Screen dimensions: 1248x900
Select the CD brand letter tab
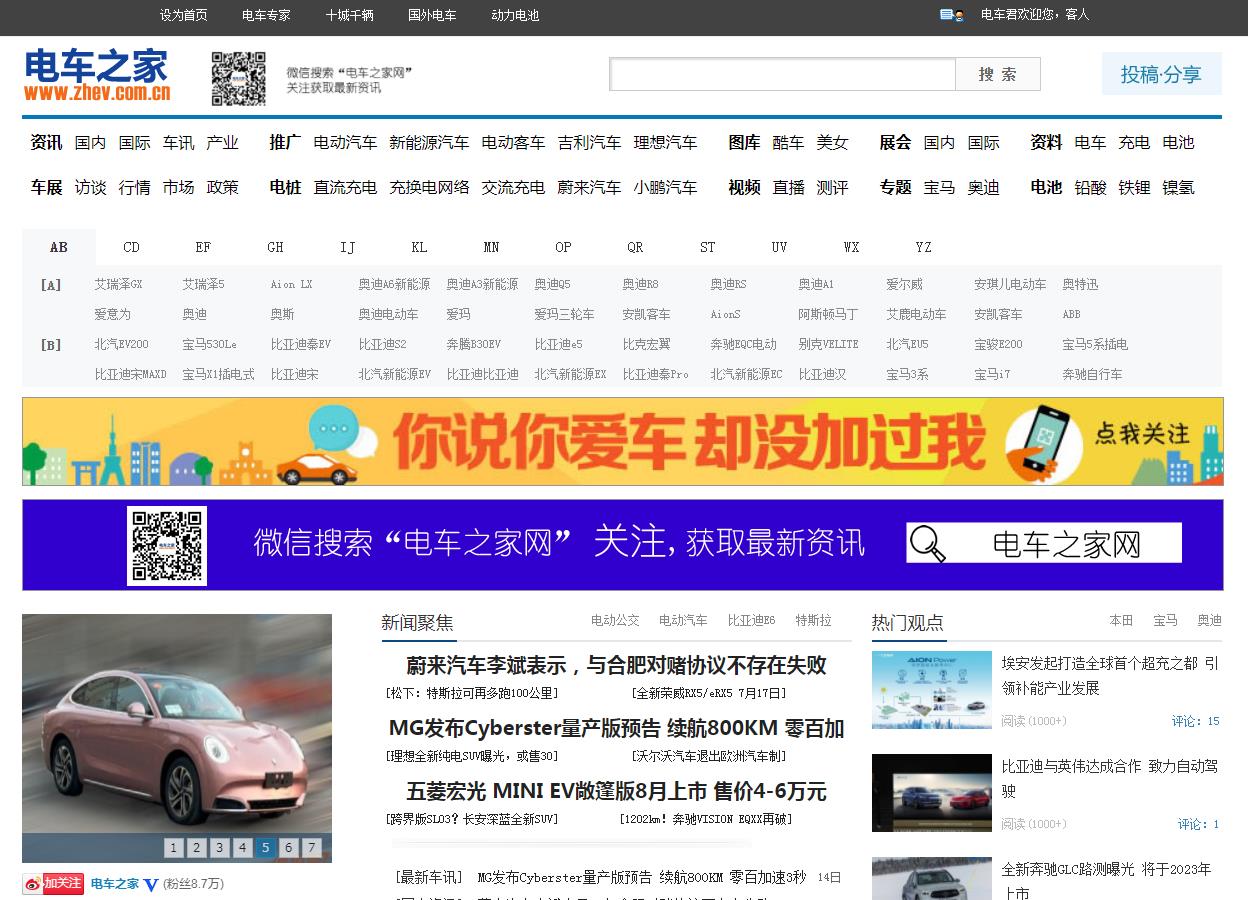click(131, 247)
